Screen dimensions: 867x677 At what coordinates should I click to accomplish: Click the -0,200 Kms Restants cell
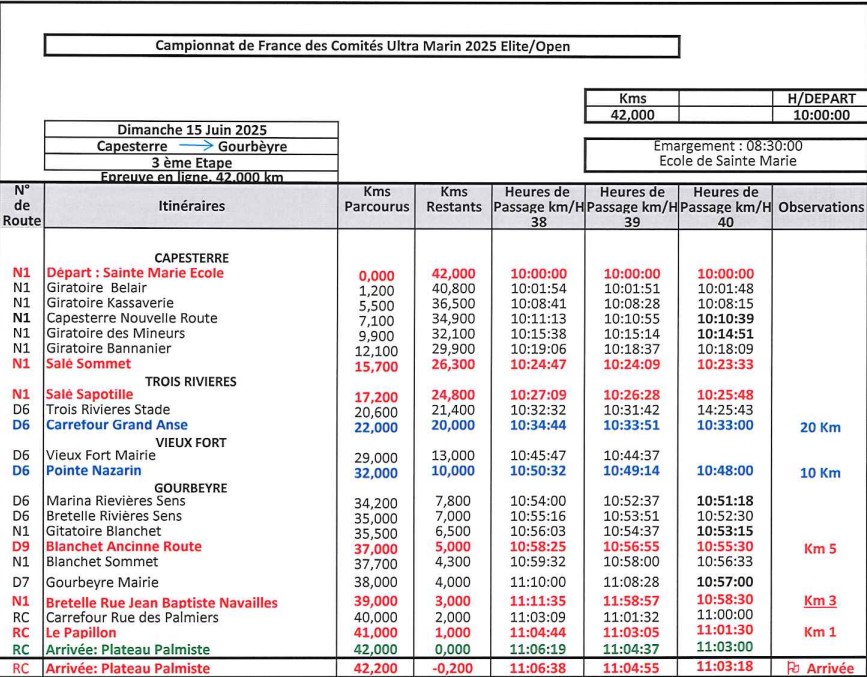click(460, 669)
